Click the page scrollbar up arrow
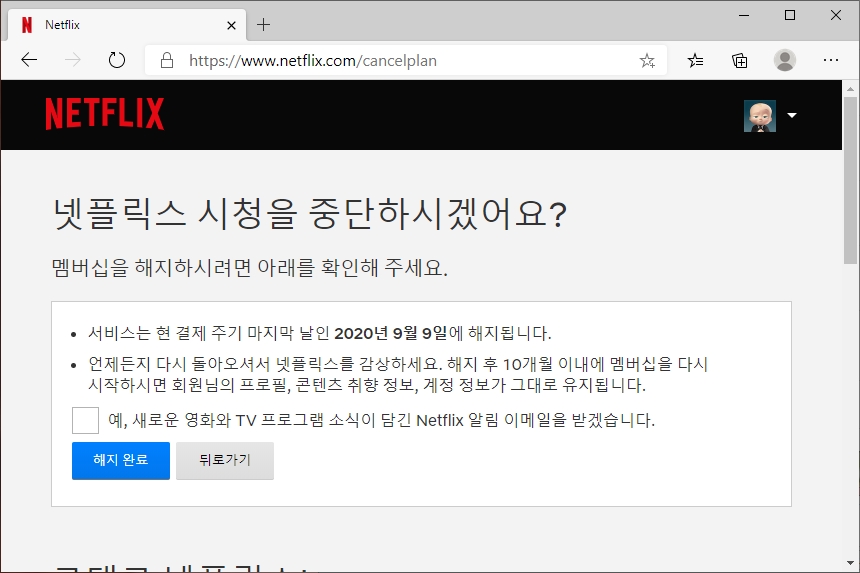860x573 pixels. pyautogui.click(x=851, y=88)
